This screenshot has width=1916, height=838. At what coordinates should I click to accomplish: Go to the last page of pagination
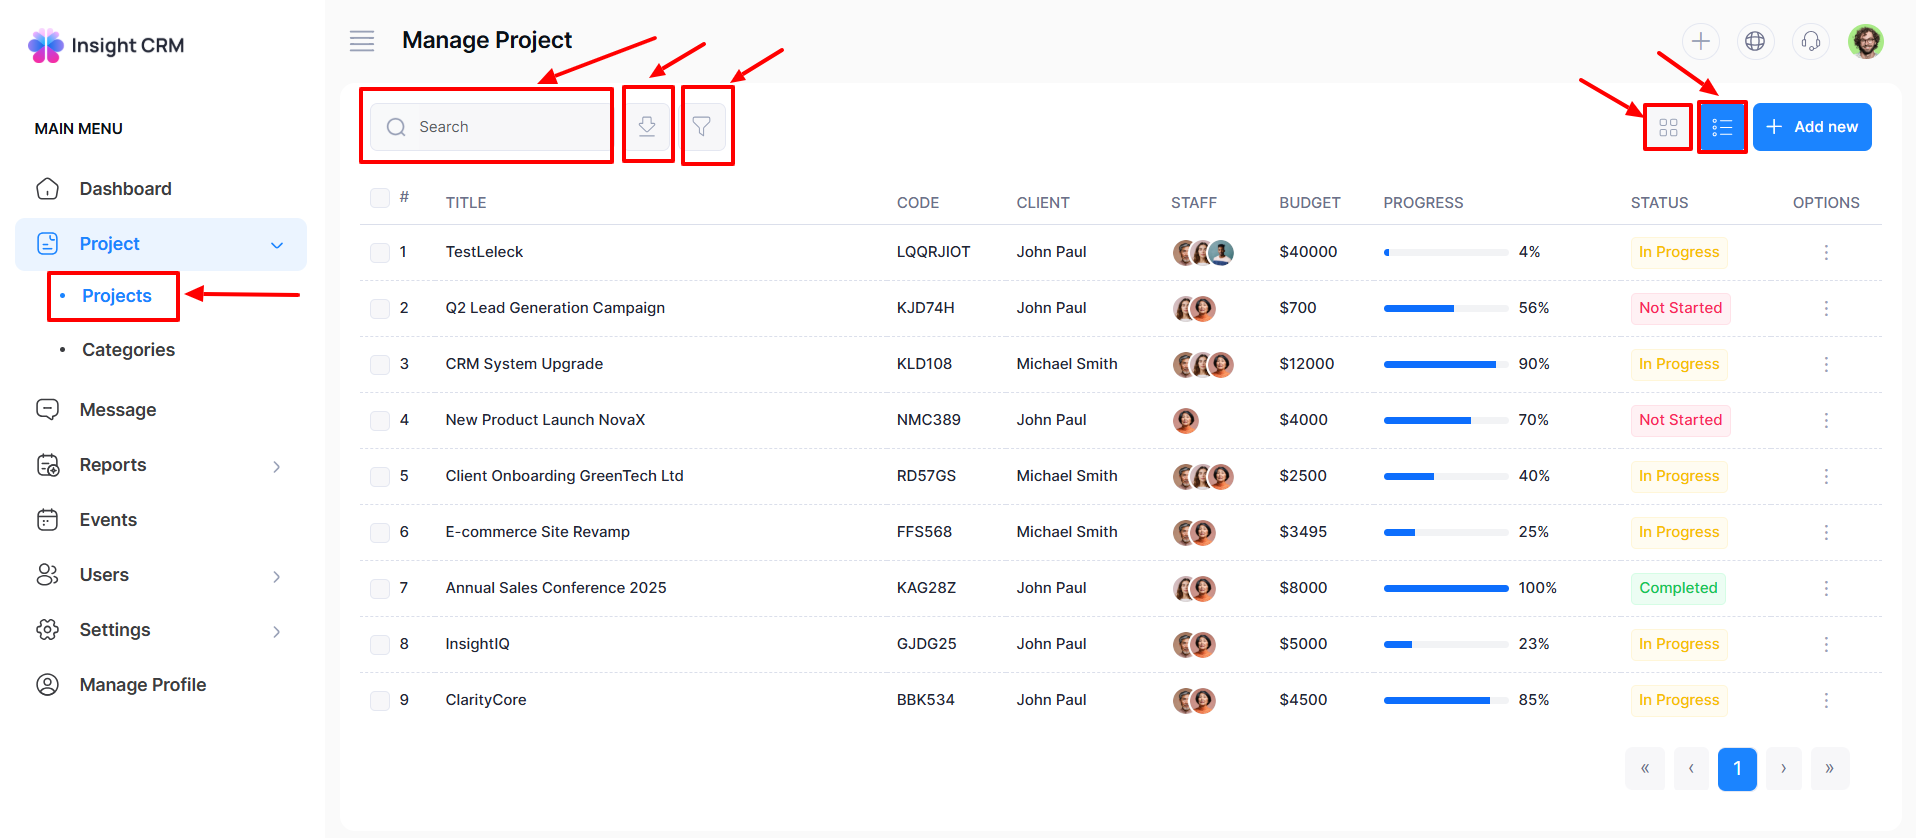[x=1829, y=769]
